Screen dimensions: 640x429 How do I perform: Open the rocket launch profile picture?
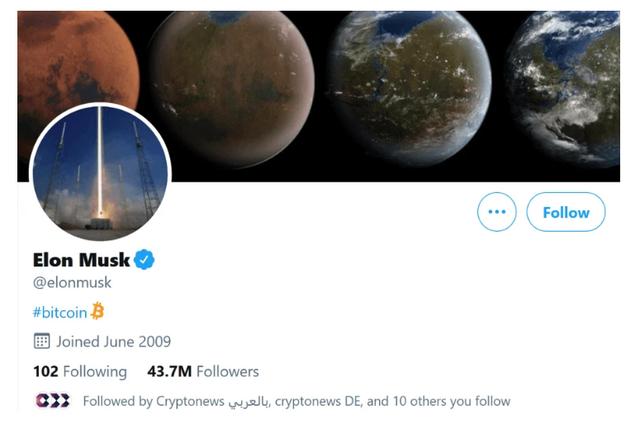(x=99, y=171)
